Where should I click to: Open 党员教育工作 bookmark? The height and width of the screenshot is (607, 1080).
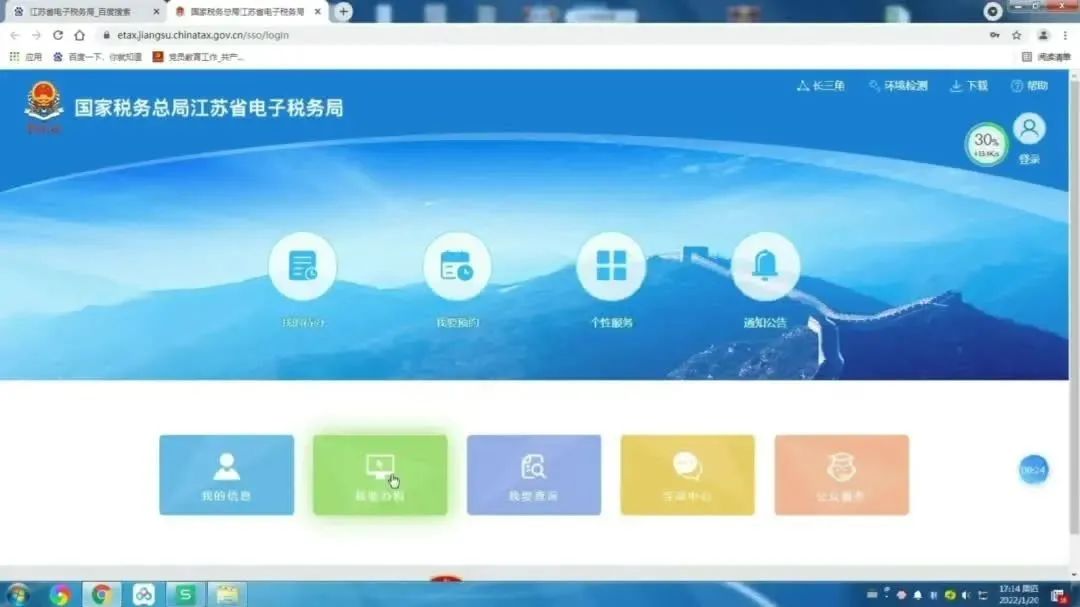pyautogui.click(x=198, y=57)
